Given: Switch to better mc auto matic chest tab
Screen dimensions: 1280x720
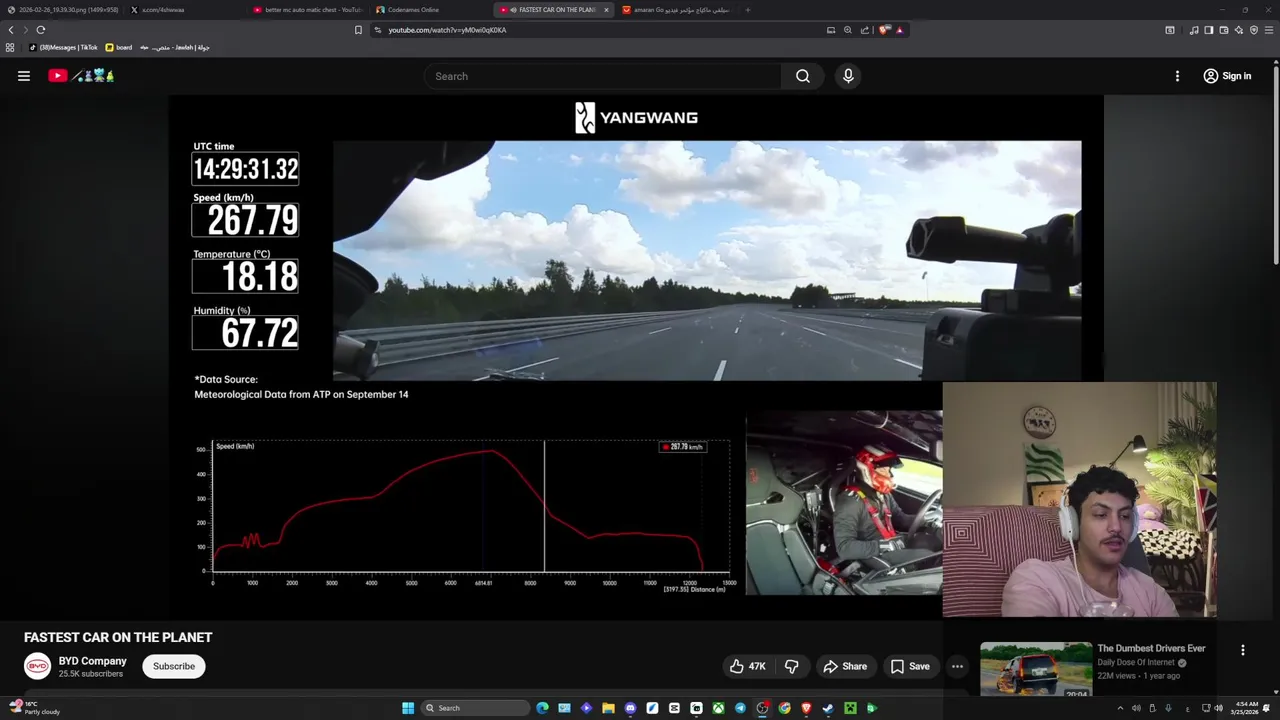Looking at the screenshot, I should pos(307,10).
